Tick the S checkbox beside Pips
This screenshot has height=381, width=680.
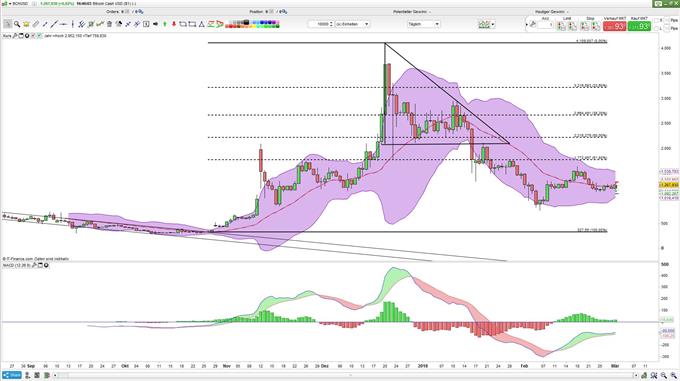point(656,20)
